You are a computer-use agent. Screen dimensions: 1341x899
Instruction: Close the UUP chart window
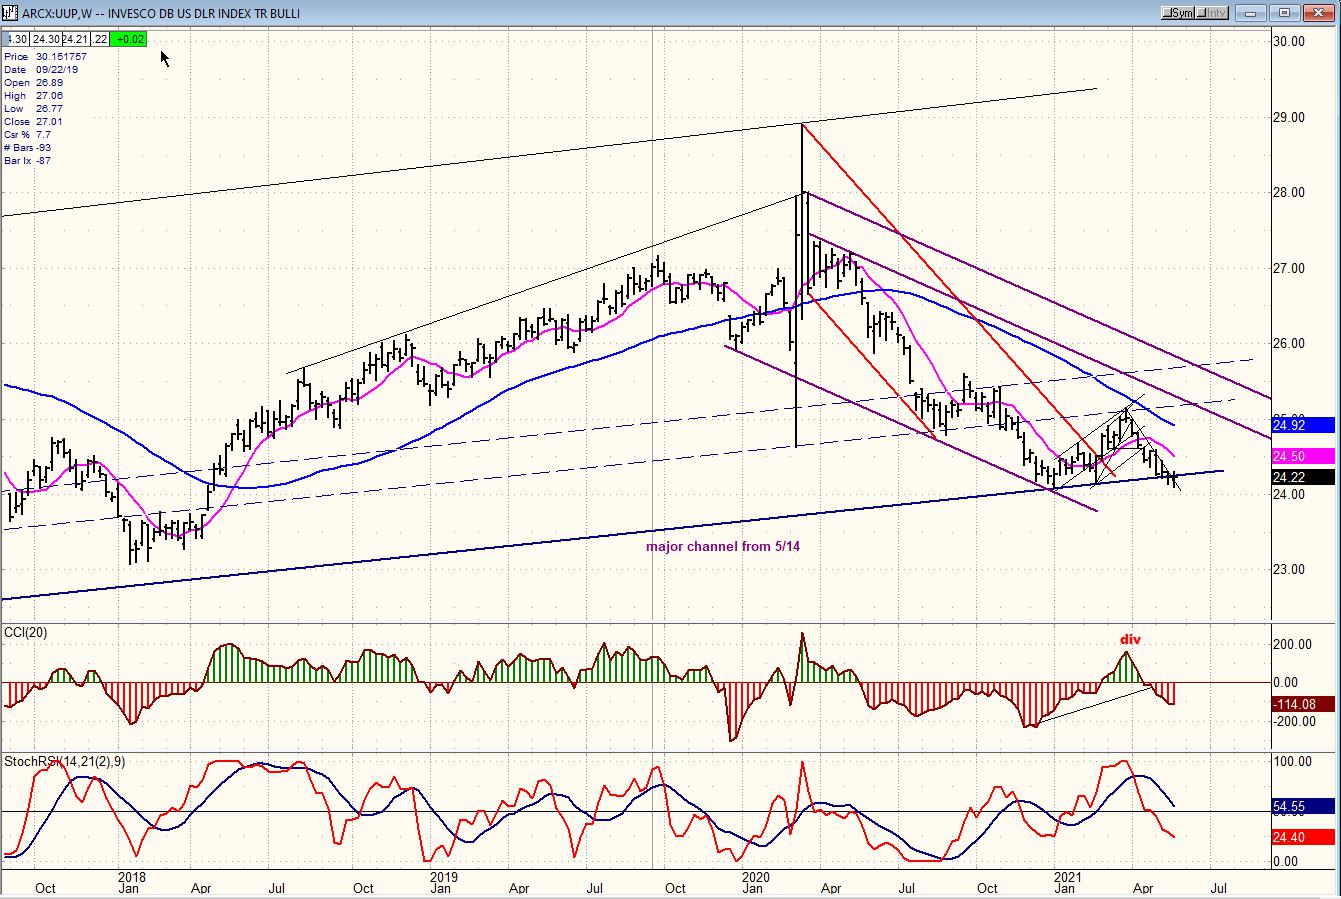[x=1319, y=13]
